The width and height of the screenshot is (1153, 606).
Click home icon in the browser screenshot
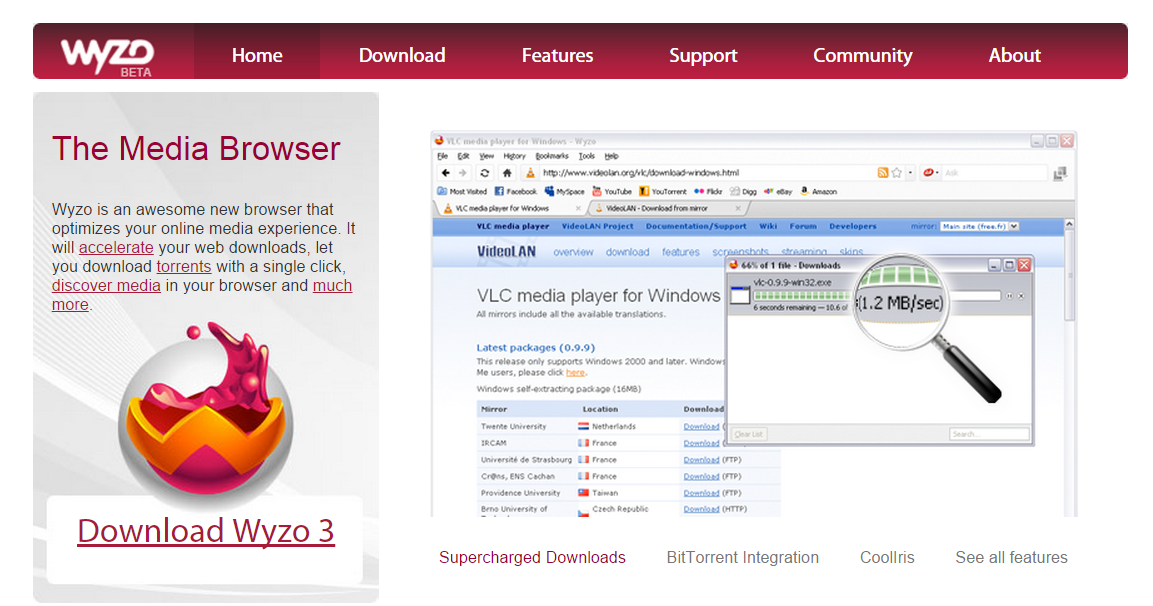pyautogui.click(x=507, y=173)
